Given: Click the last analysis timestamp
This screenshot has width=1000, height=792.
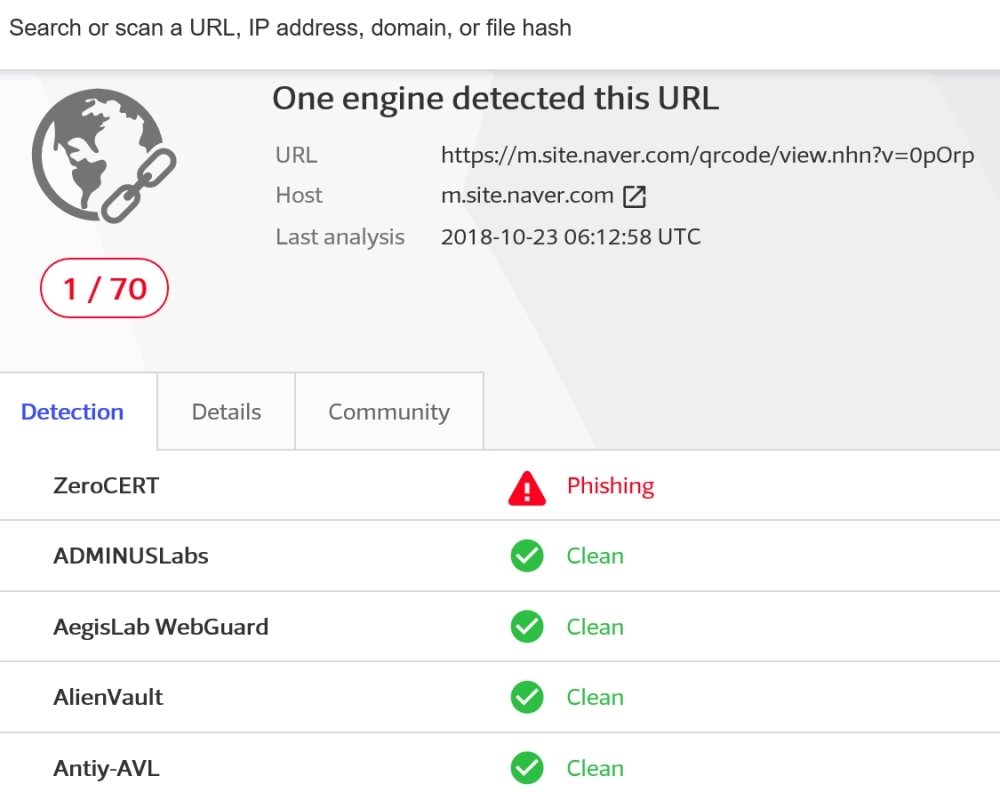Looking at the screenshot, I should [x=571, y=237].
